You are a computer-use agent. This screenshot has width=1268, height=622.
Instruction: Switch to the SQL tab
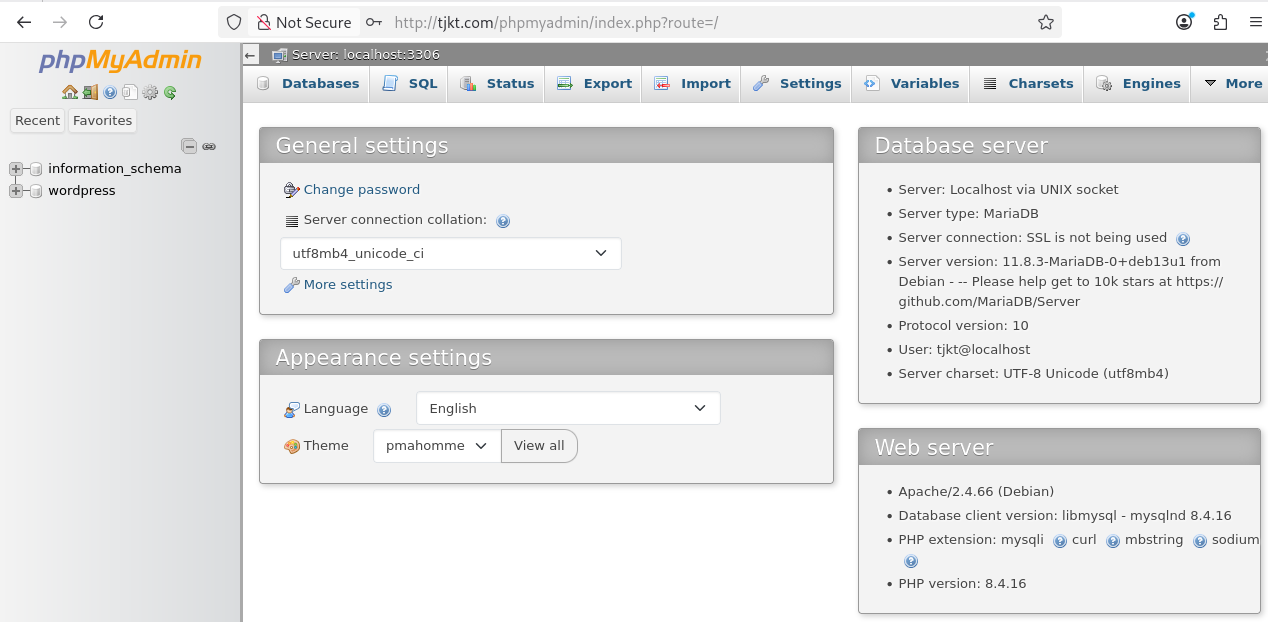pos(410,84)
